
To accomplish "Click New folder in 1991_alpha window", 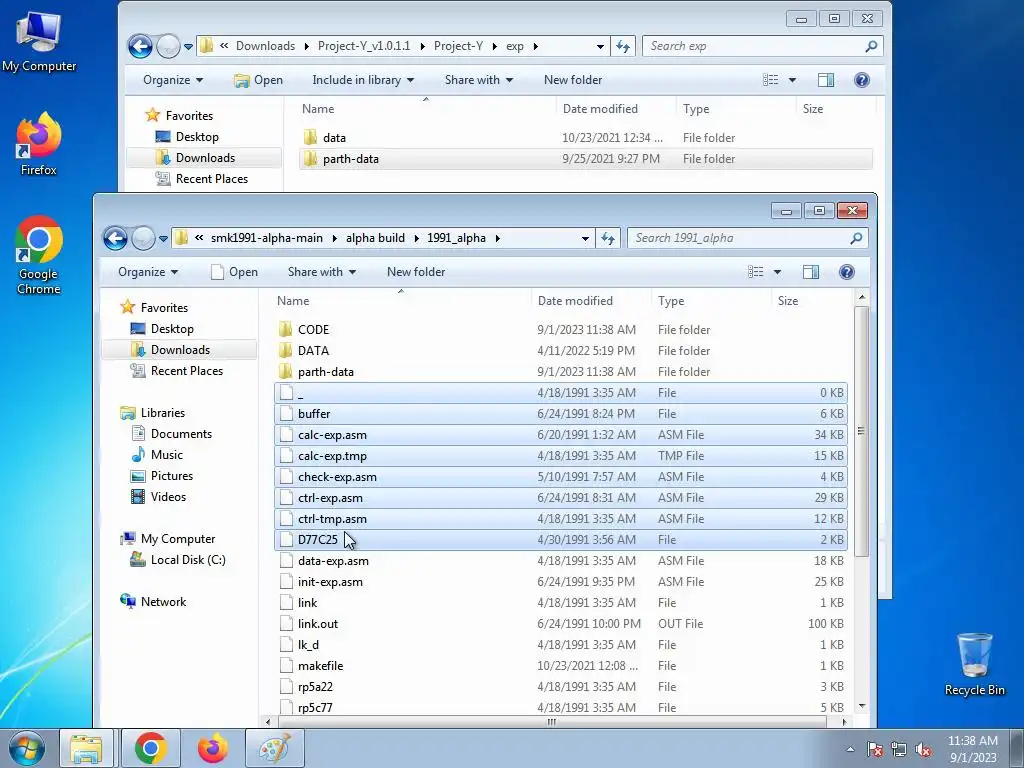I will (x=416, y=272).
